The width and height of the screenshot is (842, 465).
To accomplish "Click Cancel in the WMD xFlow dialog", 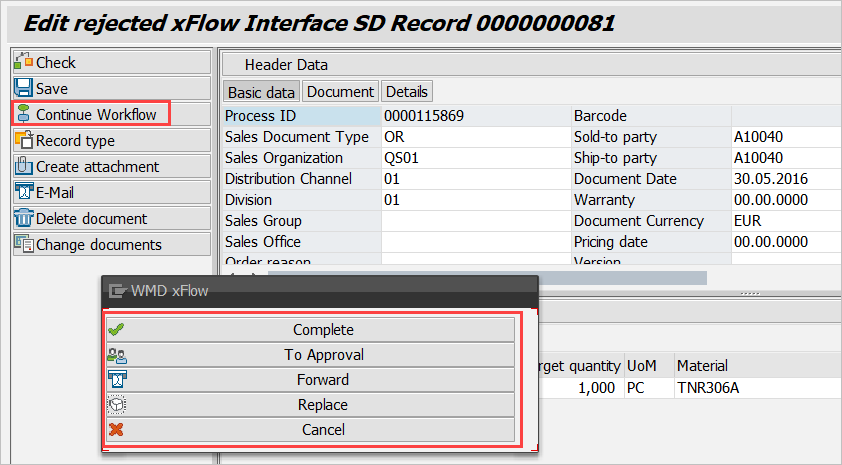I will pos(322,430).
